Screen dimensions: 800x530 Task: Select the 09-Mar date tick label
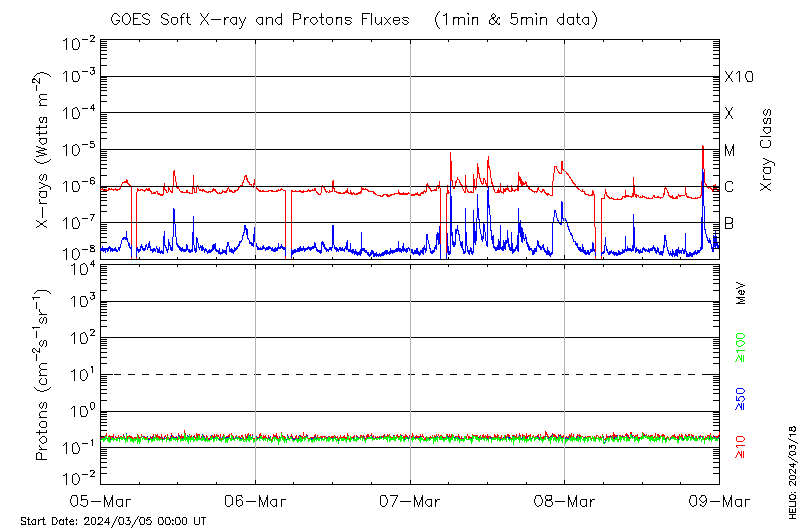pos(718,499)
